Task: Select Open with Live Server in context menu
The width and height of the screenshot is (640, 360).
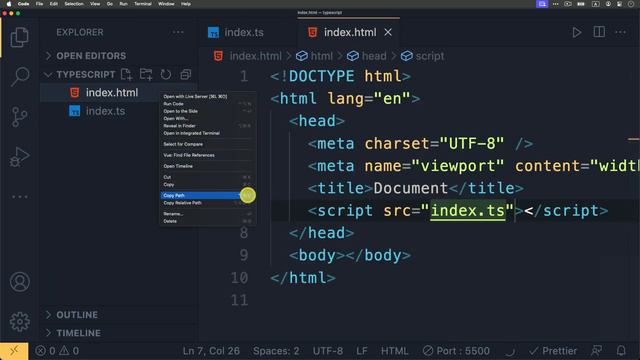Action: click(x=207, y=97)
